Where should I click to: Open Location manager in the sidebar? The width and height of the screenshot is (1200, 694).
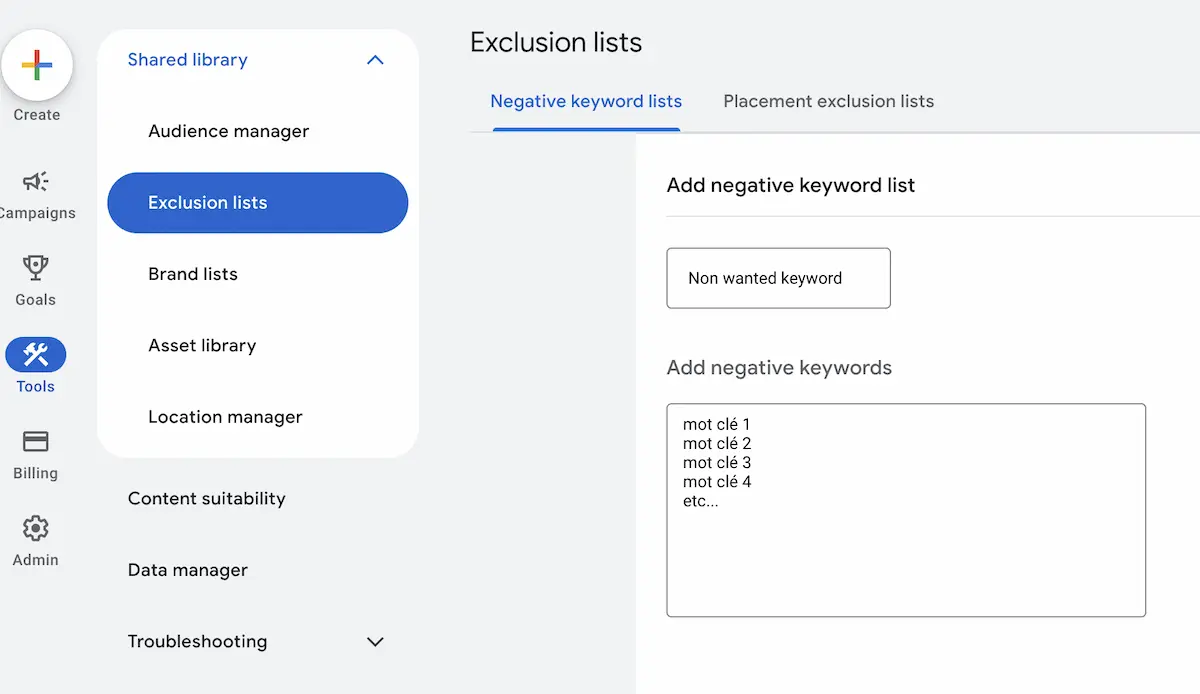pyautogui.click(x=225, y=417)
